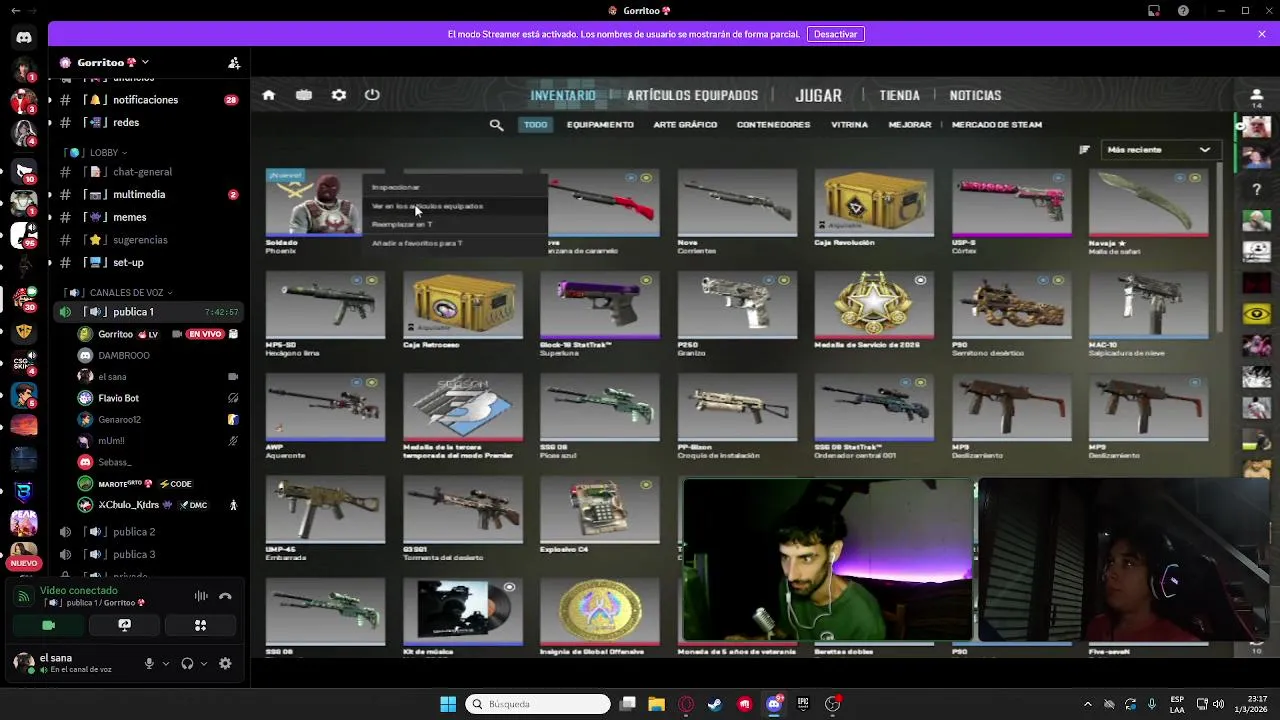Click the question mark help icon in CS2 sidebar
This screenshot has width=1280, height=720.
(1257, 189)
